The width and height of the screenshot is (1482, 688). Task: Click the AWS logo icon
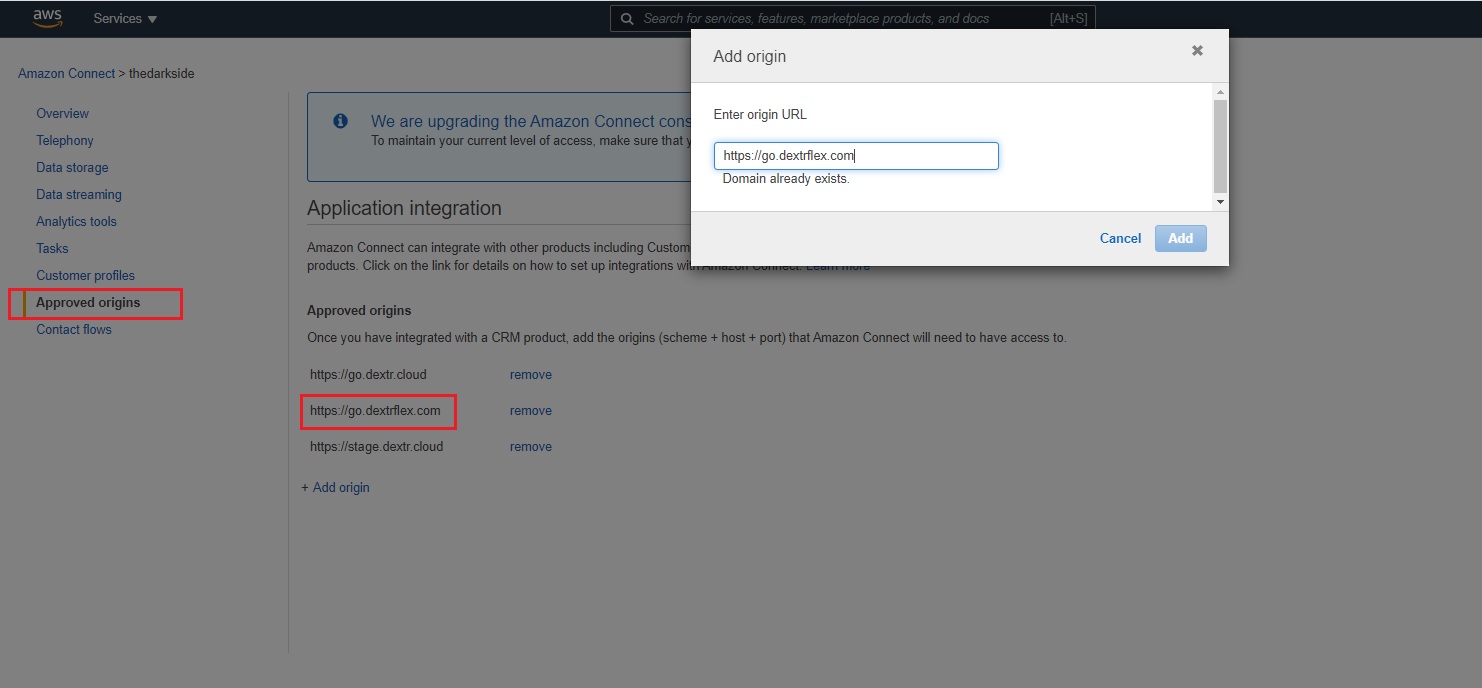tap(47, 18)
